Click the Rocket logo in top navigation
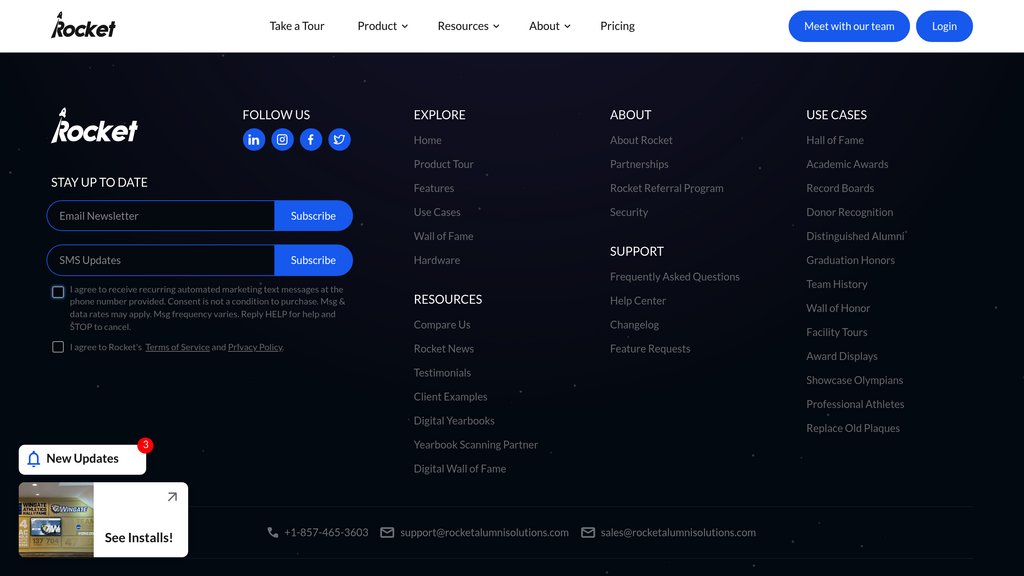This screenshot has width=1024, height=576. tap(84, 26)
